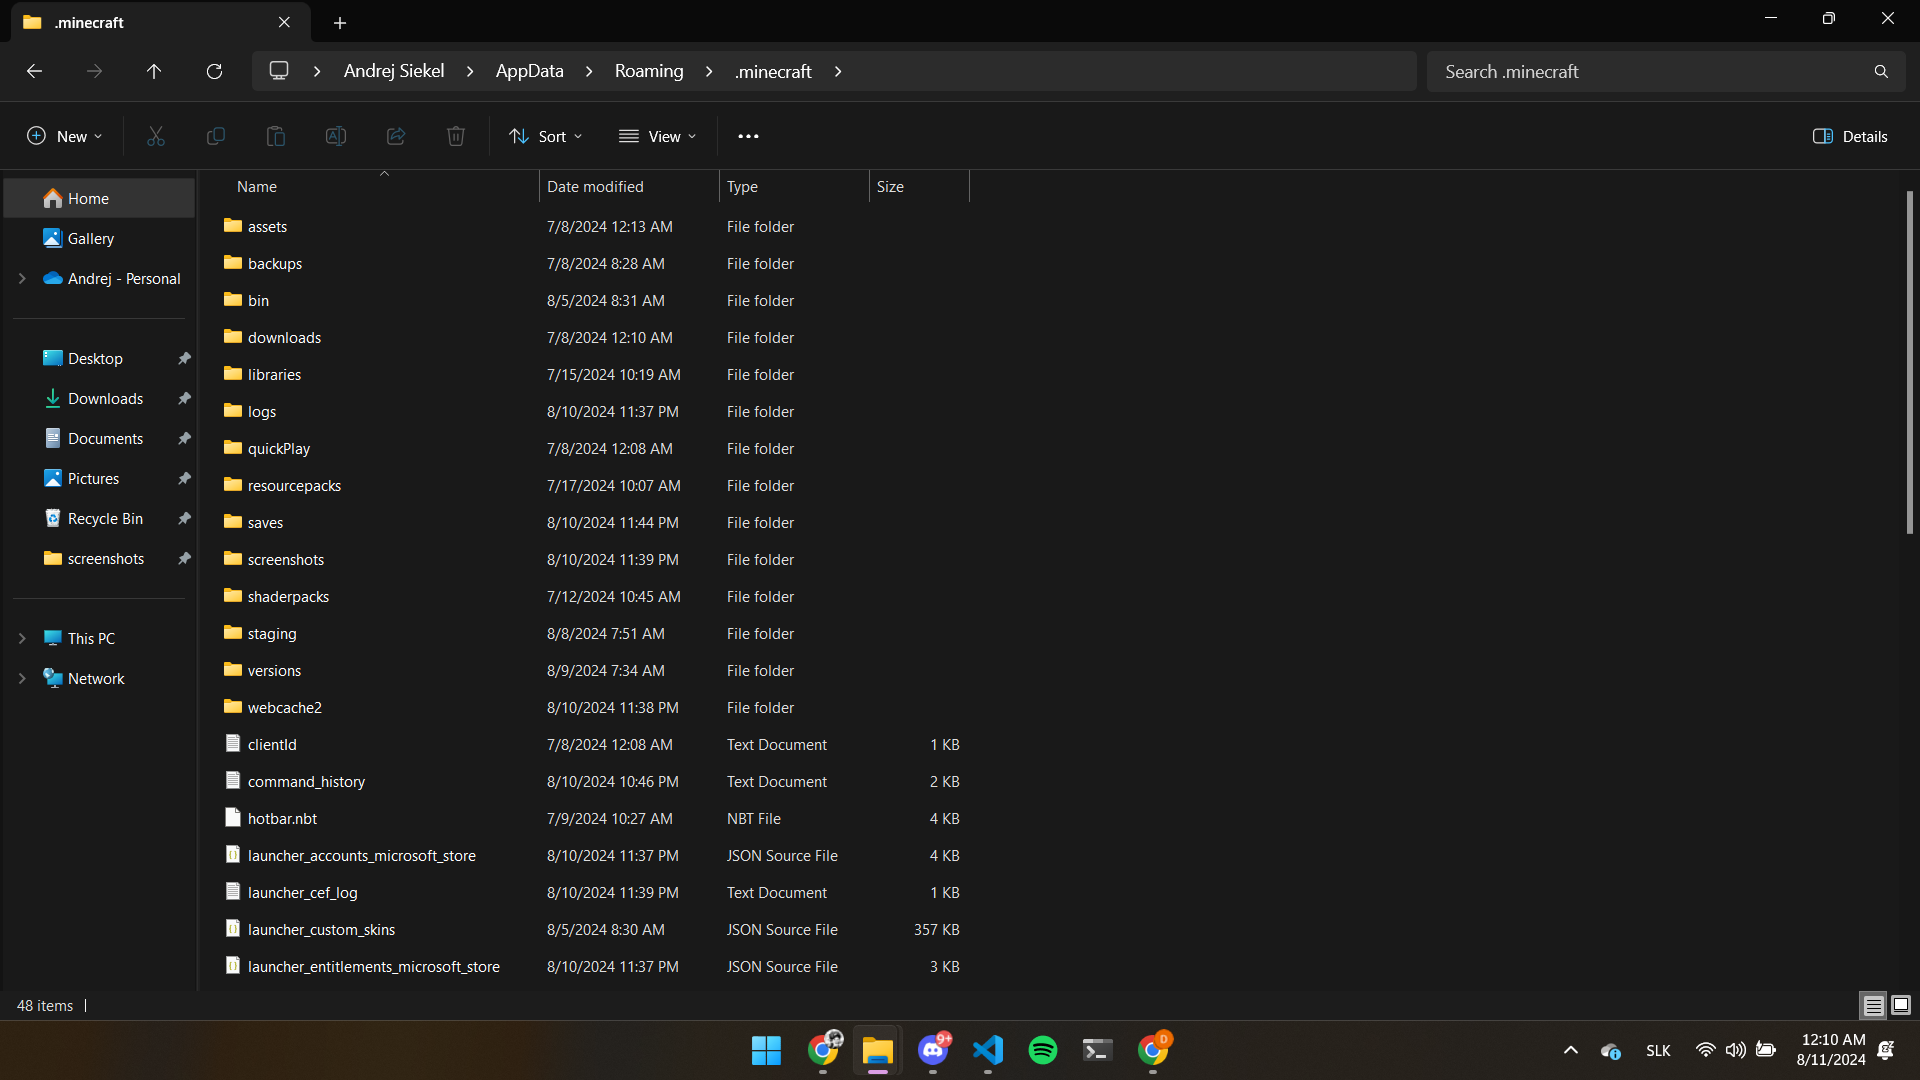
Task: Sort by Type column header
Action: click(794, 187)
